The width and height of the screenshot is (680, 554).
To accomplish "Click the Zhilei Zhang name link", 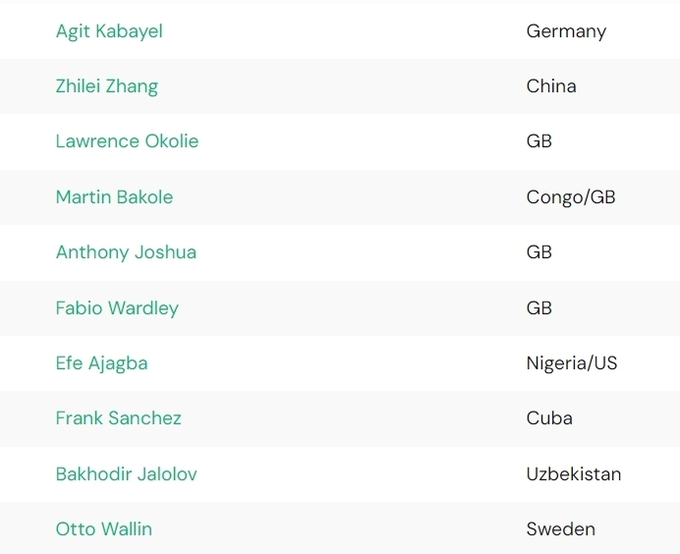I will [107, 86].
